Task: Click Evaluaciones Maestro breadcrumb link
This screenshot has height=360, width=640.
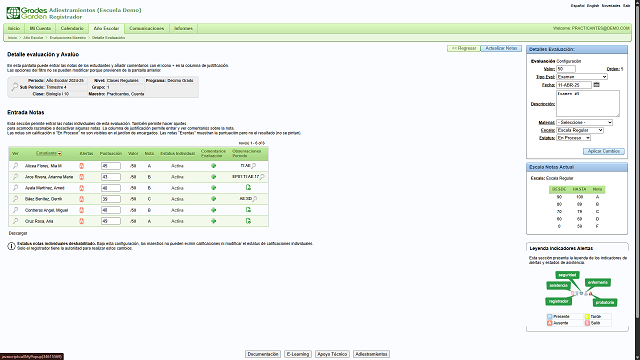Action: click(x=68, y=38)
